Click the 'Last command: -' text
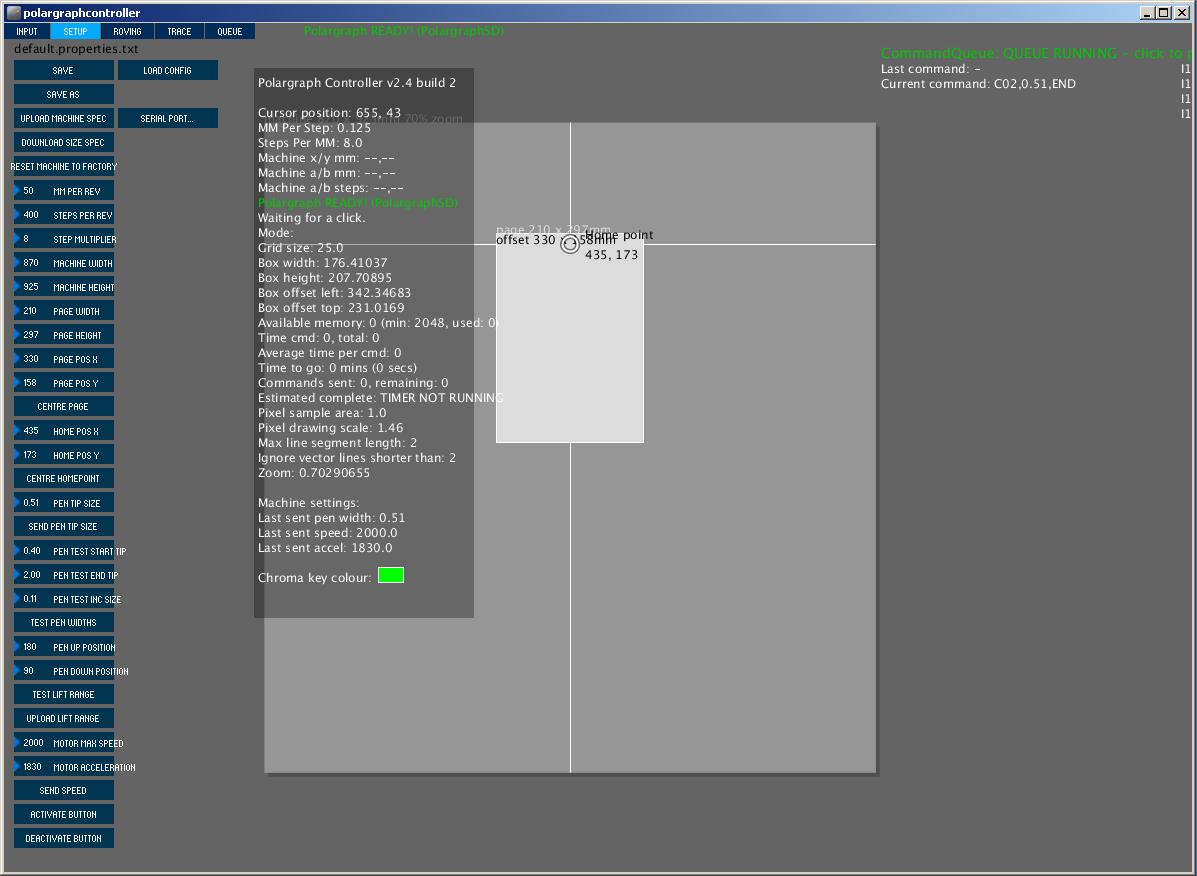Image resolution: width=1197 pixels, height=876 pixels. [x=931, y=69]
